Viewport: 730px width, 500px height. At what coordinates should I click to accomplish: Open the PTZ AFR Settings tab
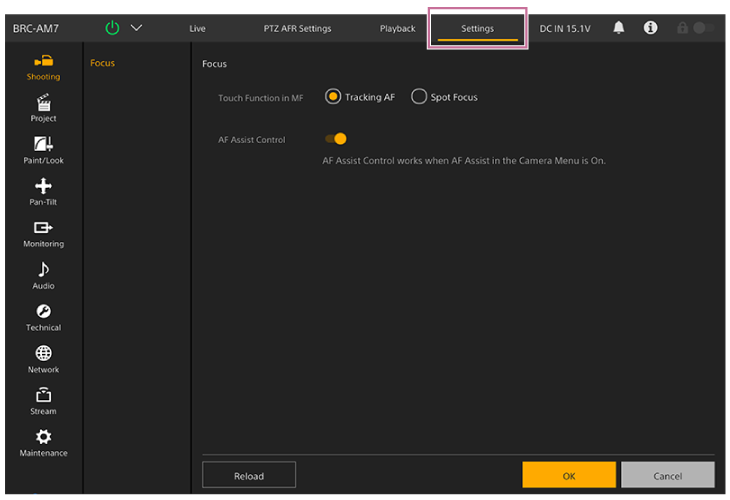tap(297, 28)
